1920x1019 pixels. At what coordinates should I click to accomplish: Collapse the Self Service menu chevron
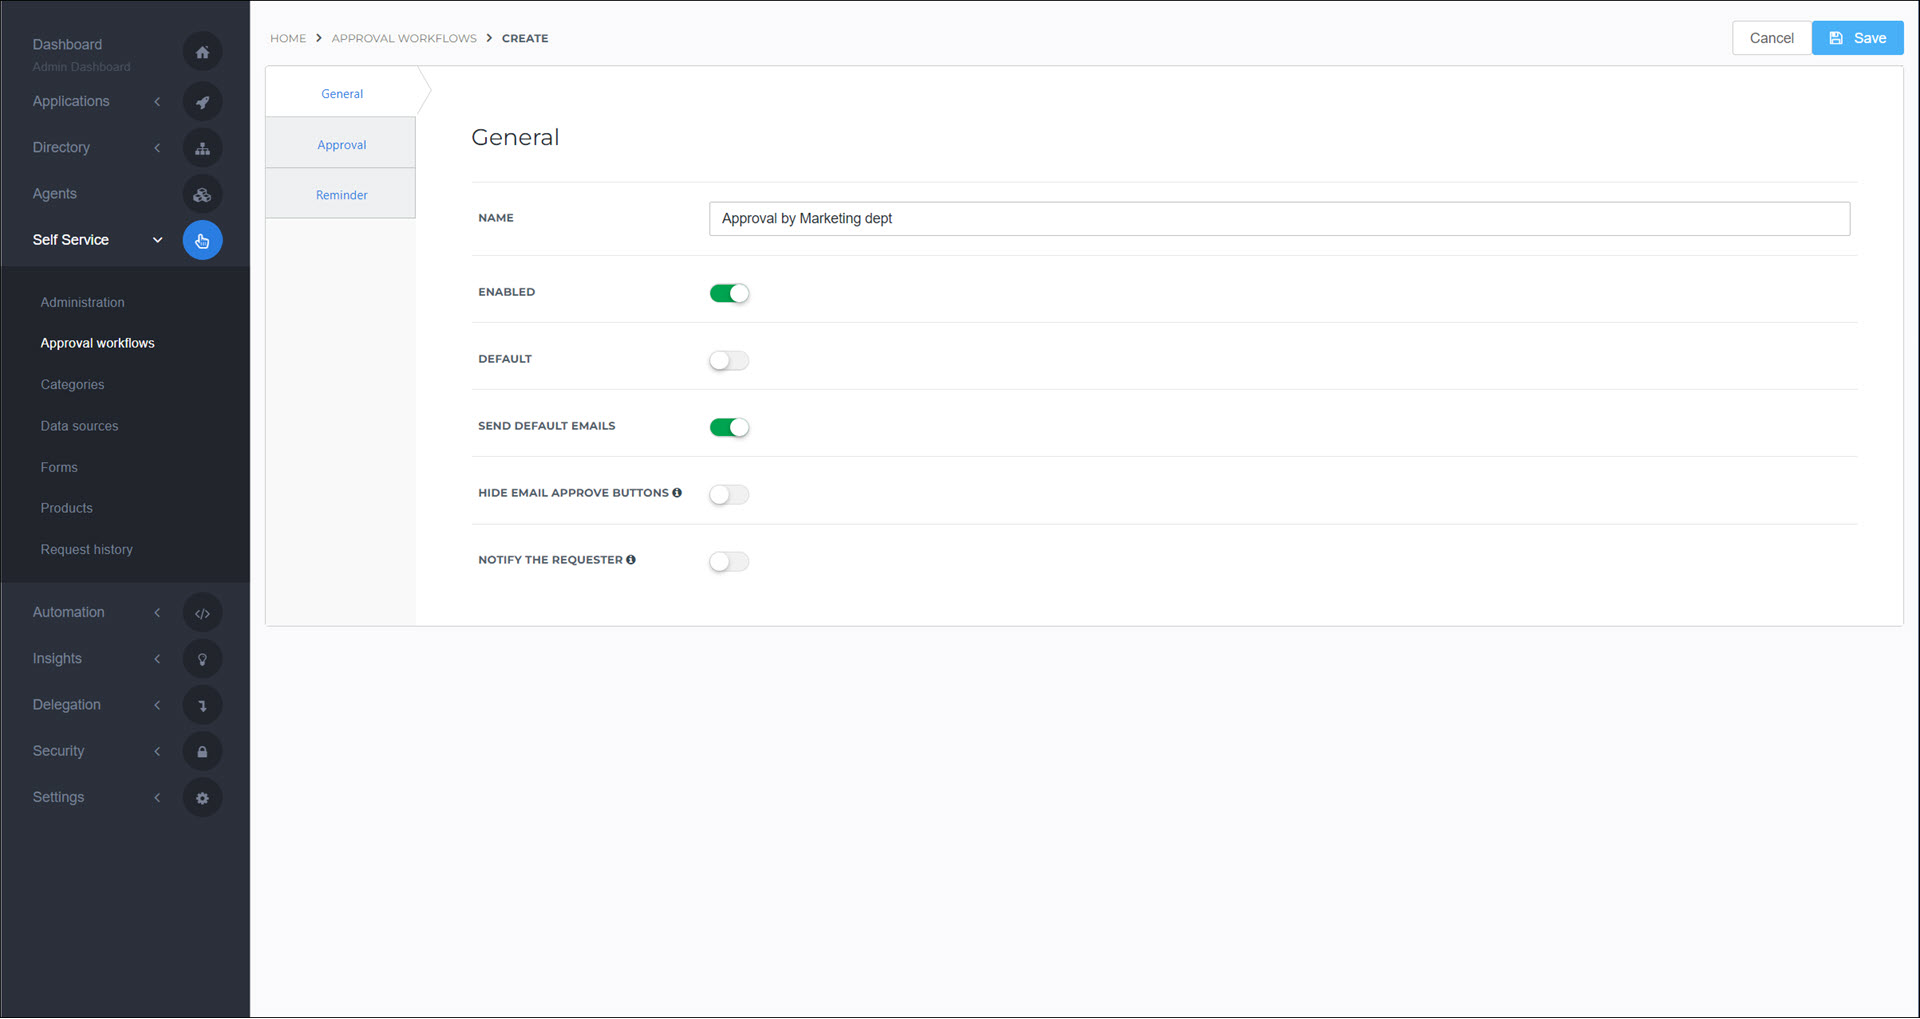click(x=157, y=240)
